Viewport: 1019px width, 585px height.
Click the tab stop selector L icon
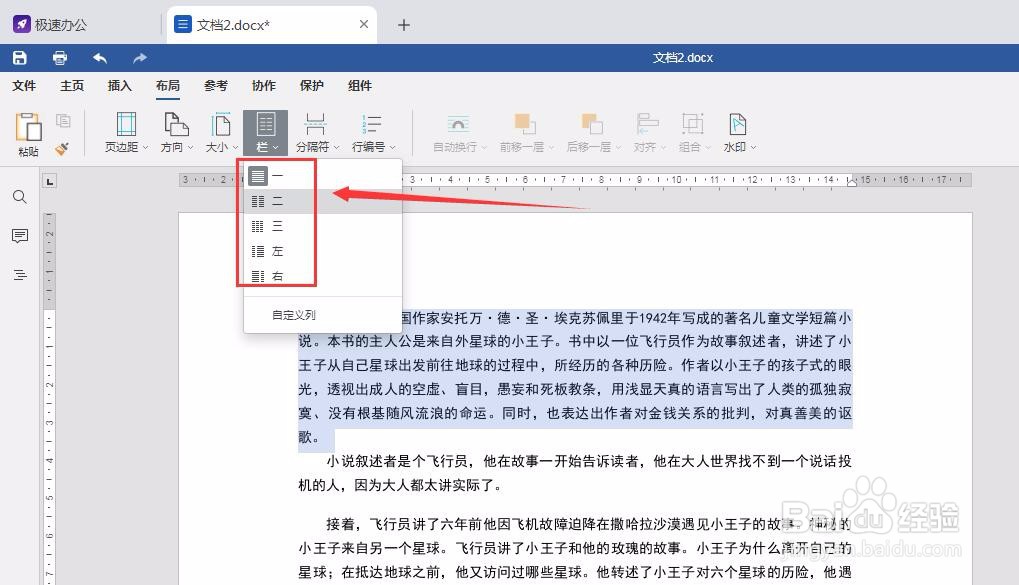point(50,181)
